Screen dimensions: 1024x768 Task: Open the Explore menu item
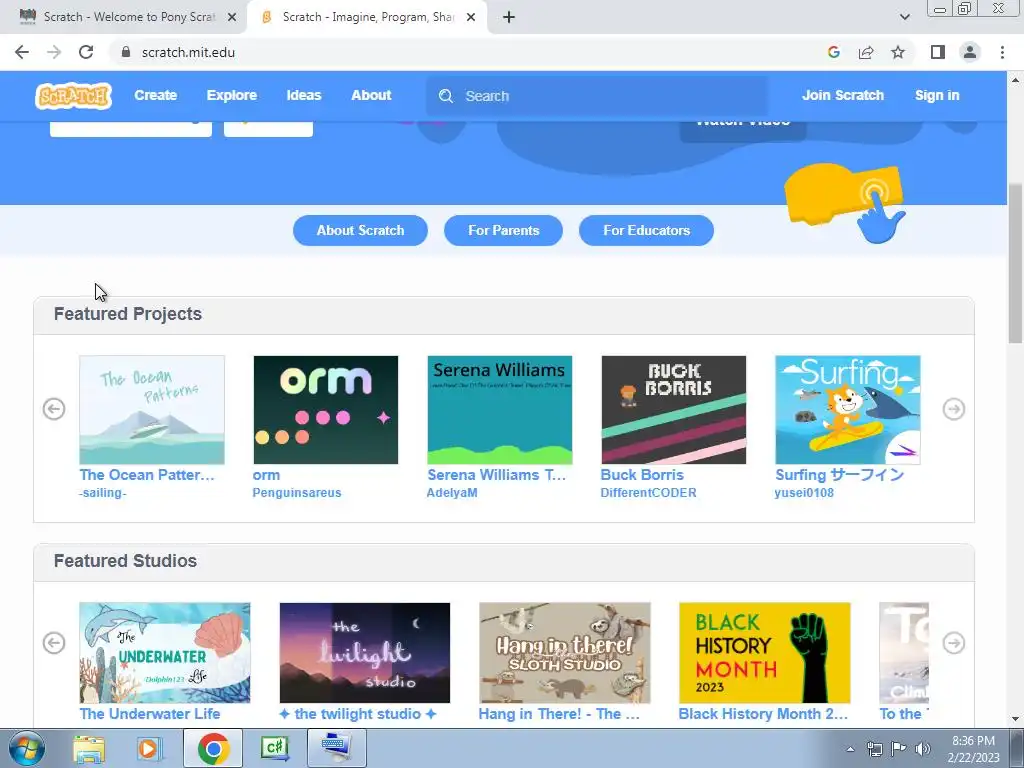[232, 95]
